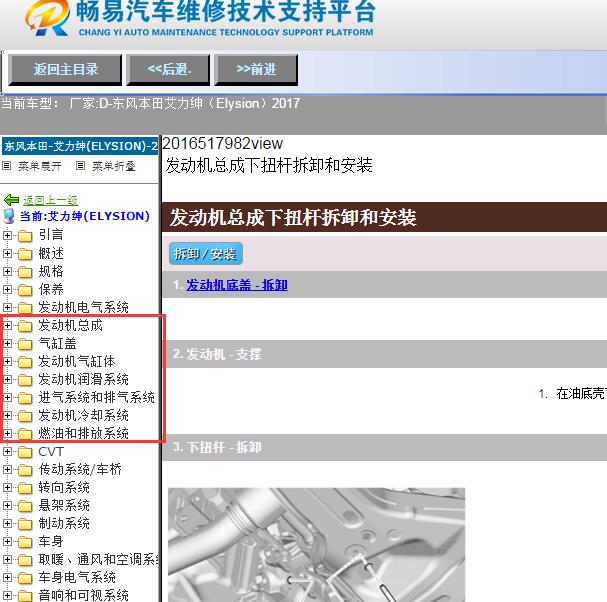
Task: Click the 2. 发动机 - 支撑 step header
Action: click(384, 354)
